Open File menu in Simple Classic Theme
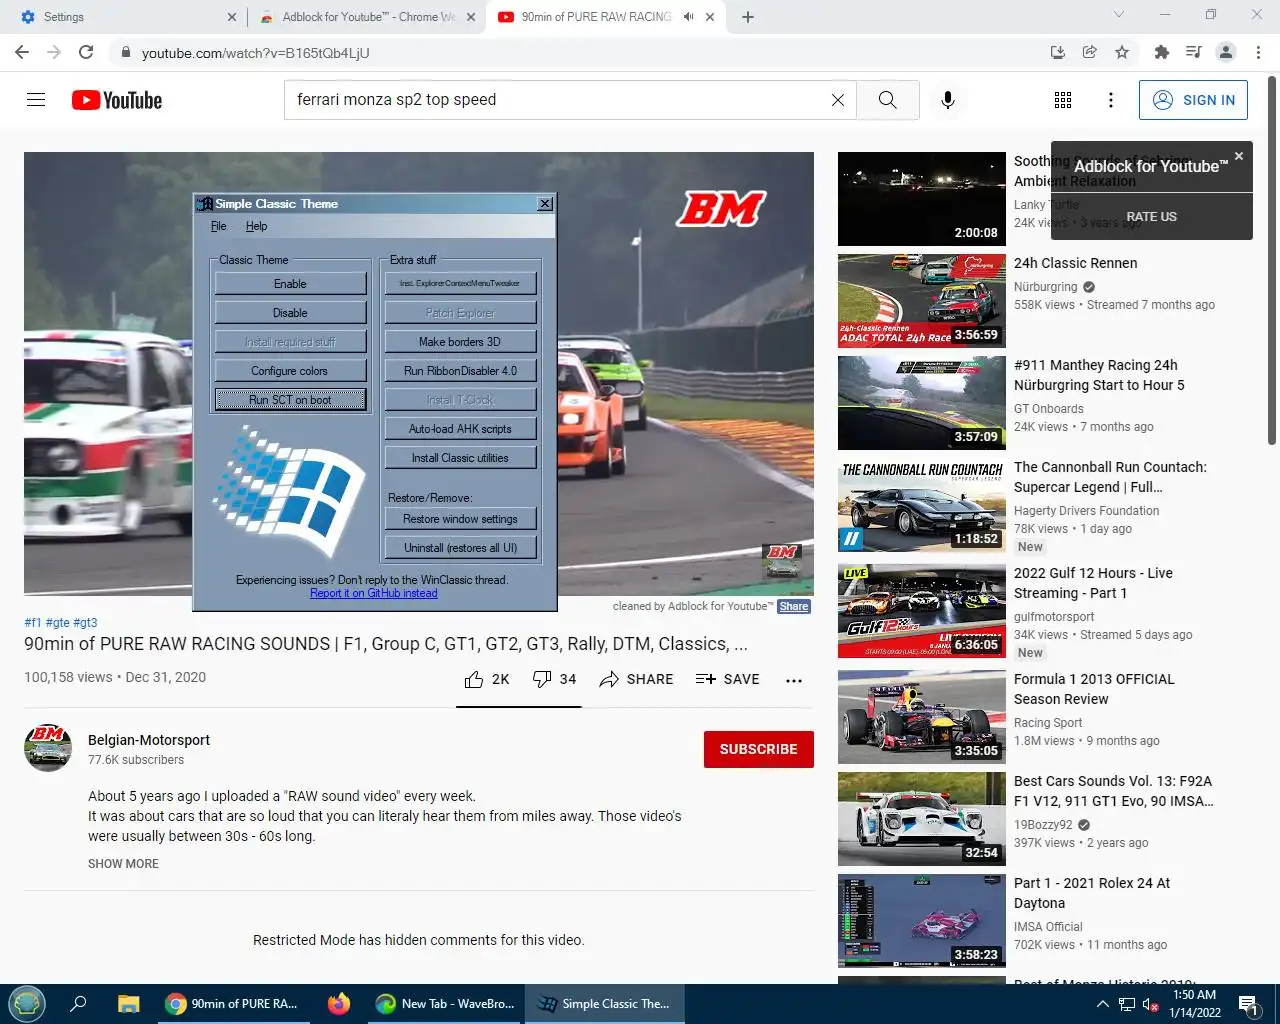 [218, 226]
